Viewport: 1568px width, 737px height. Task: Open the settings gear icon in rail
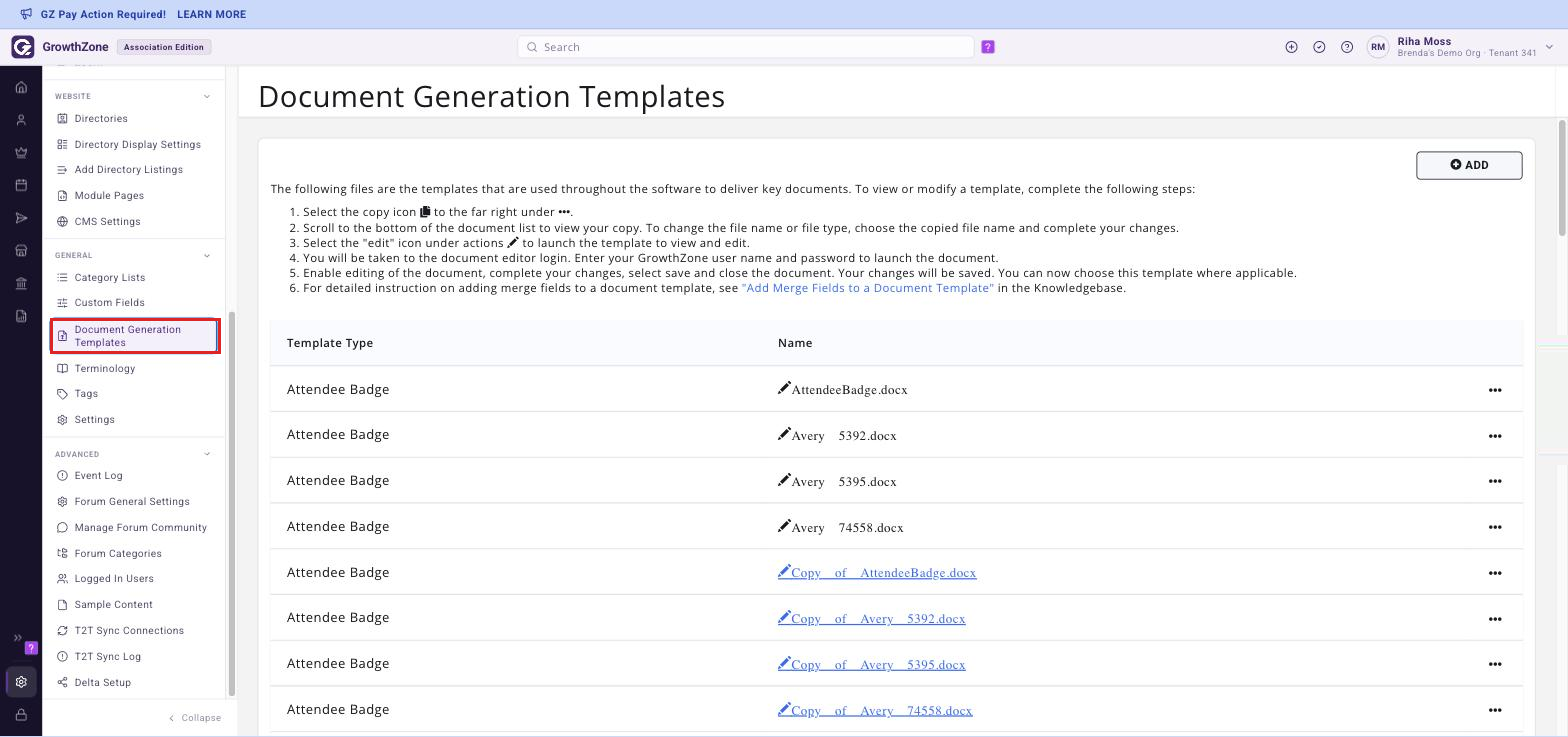tap(21, 682)
